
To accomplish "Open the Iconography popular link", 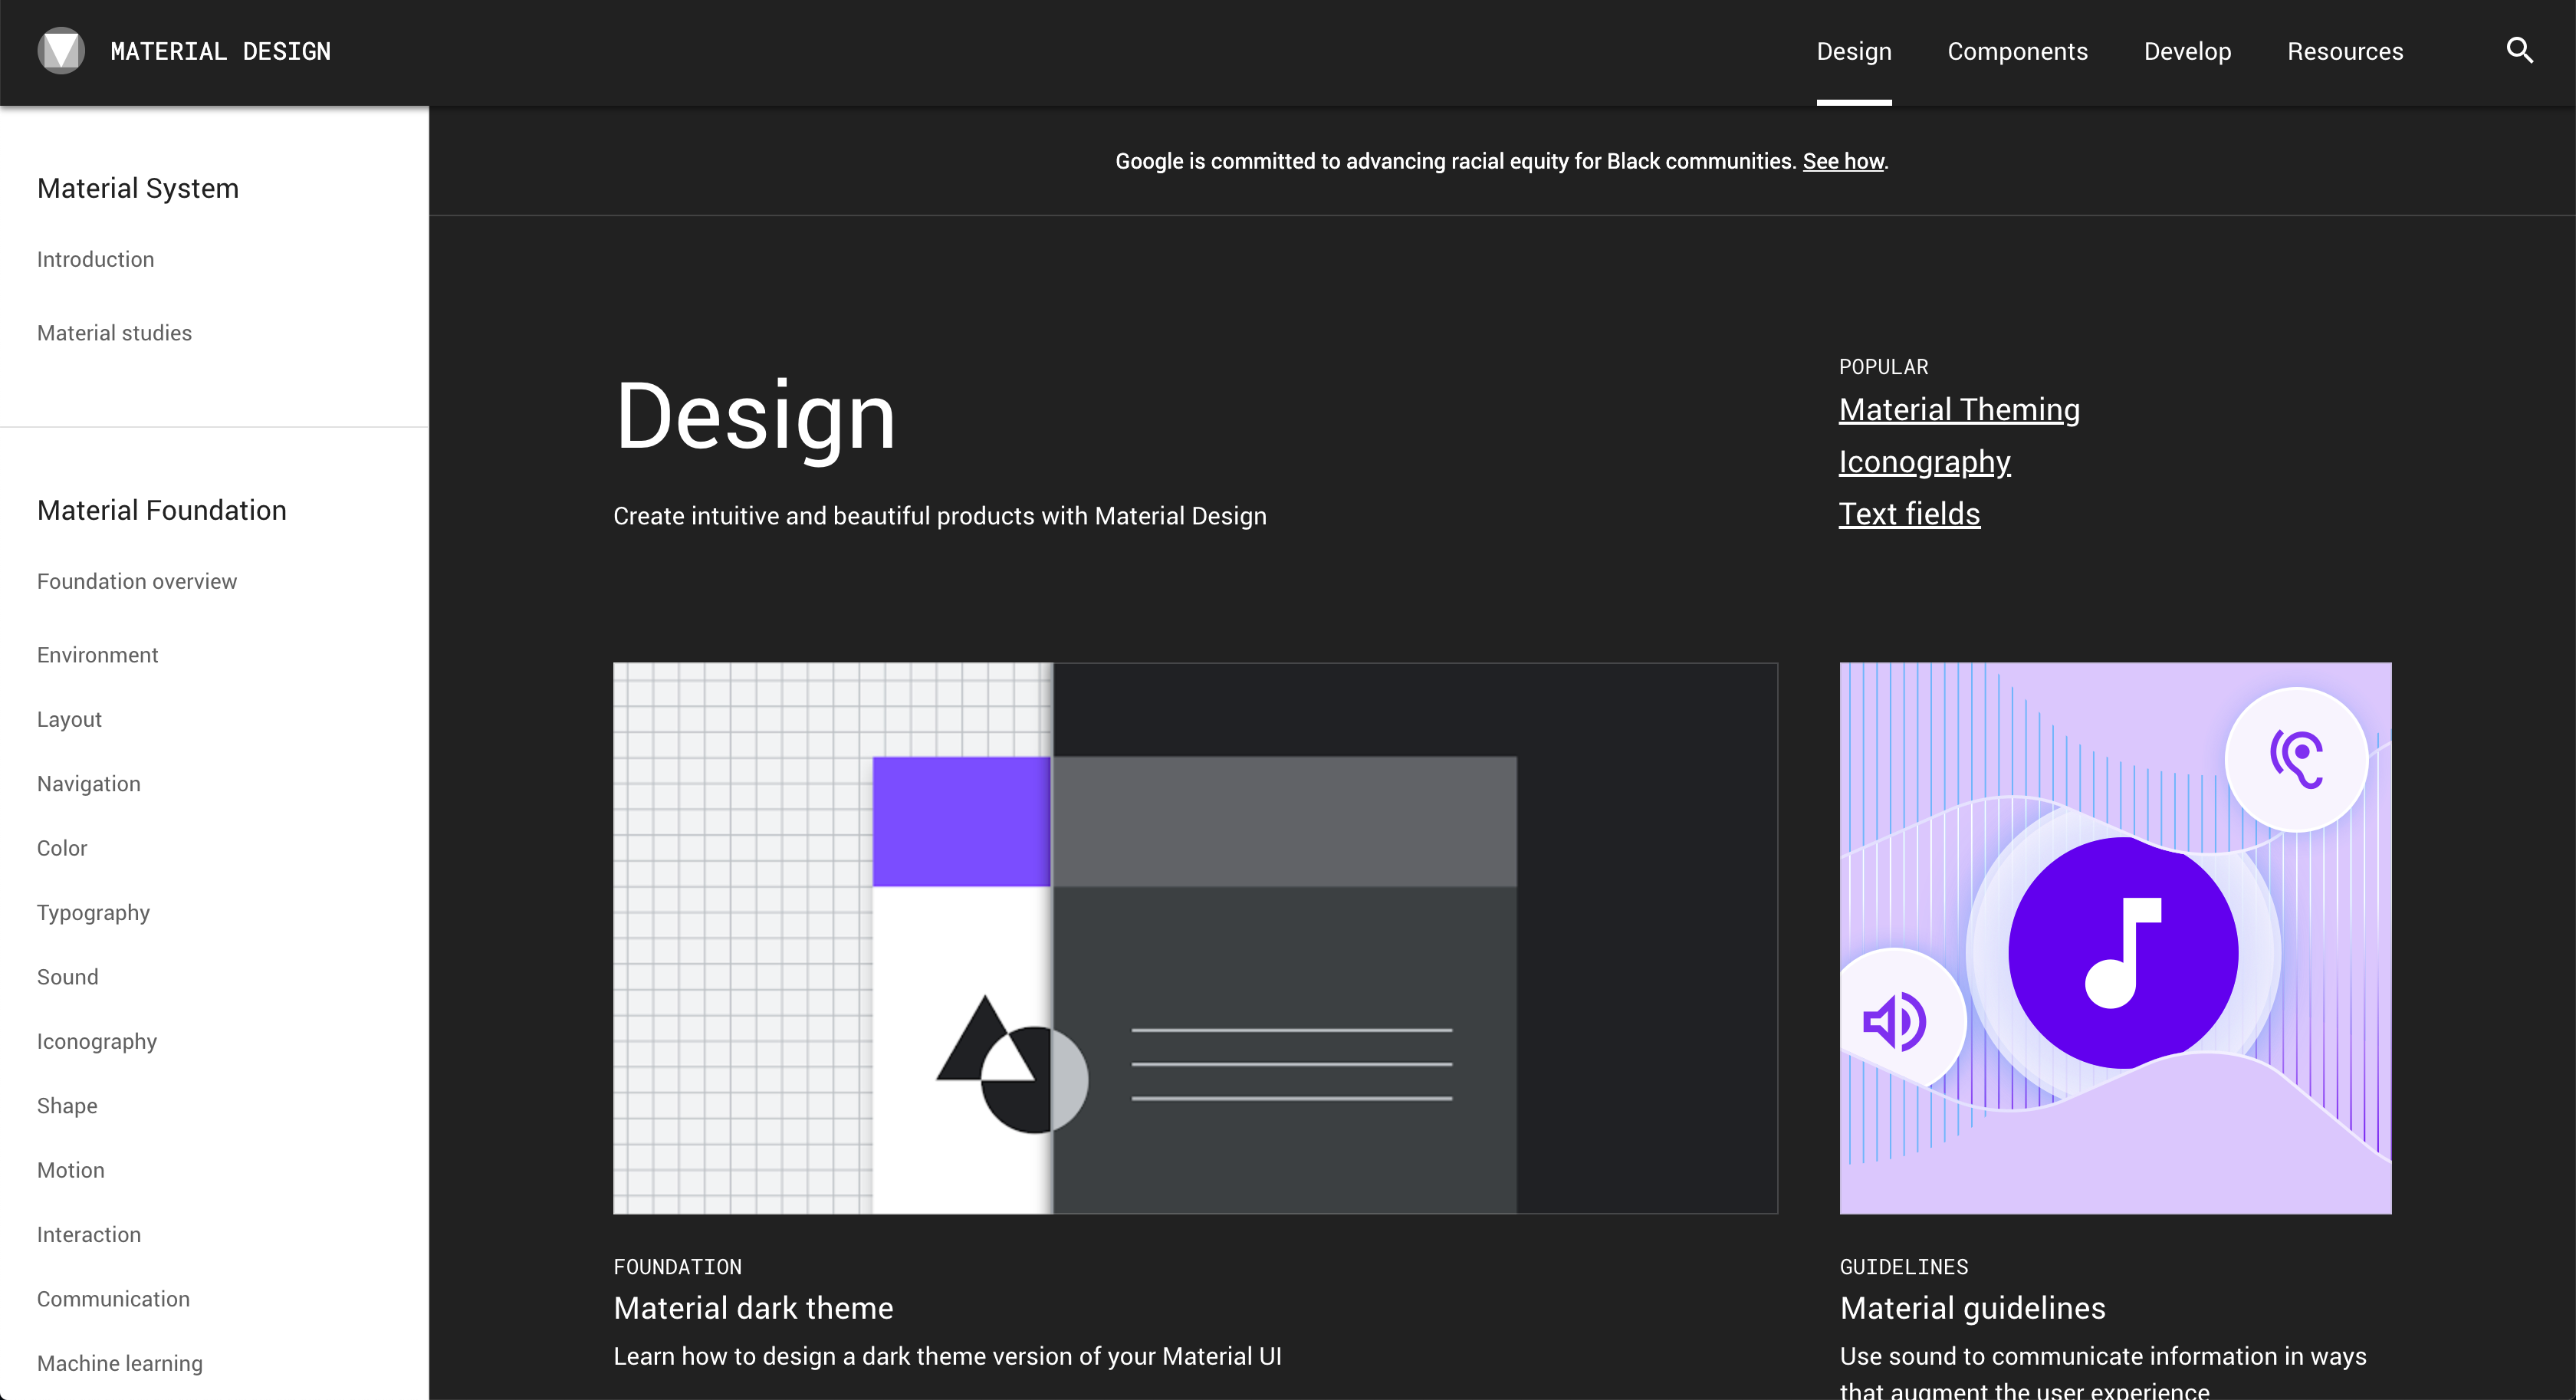I will point(1924,462).
